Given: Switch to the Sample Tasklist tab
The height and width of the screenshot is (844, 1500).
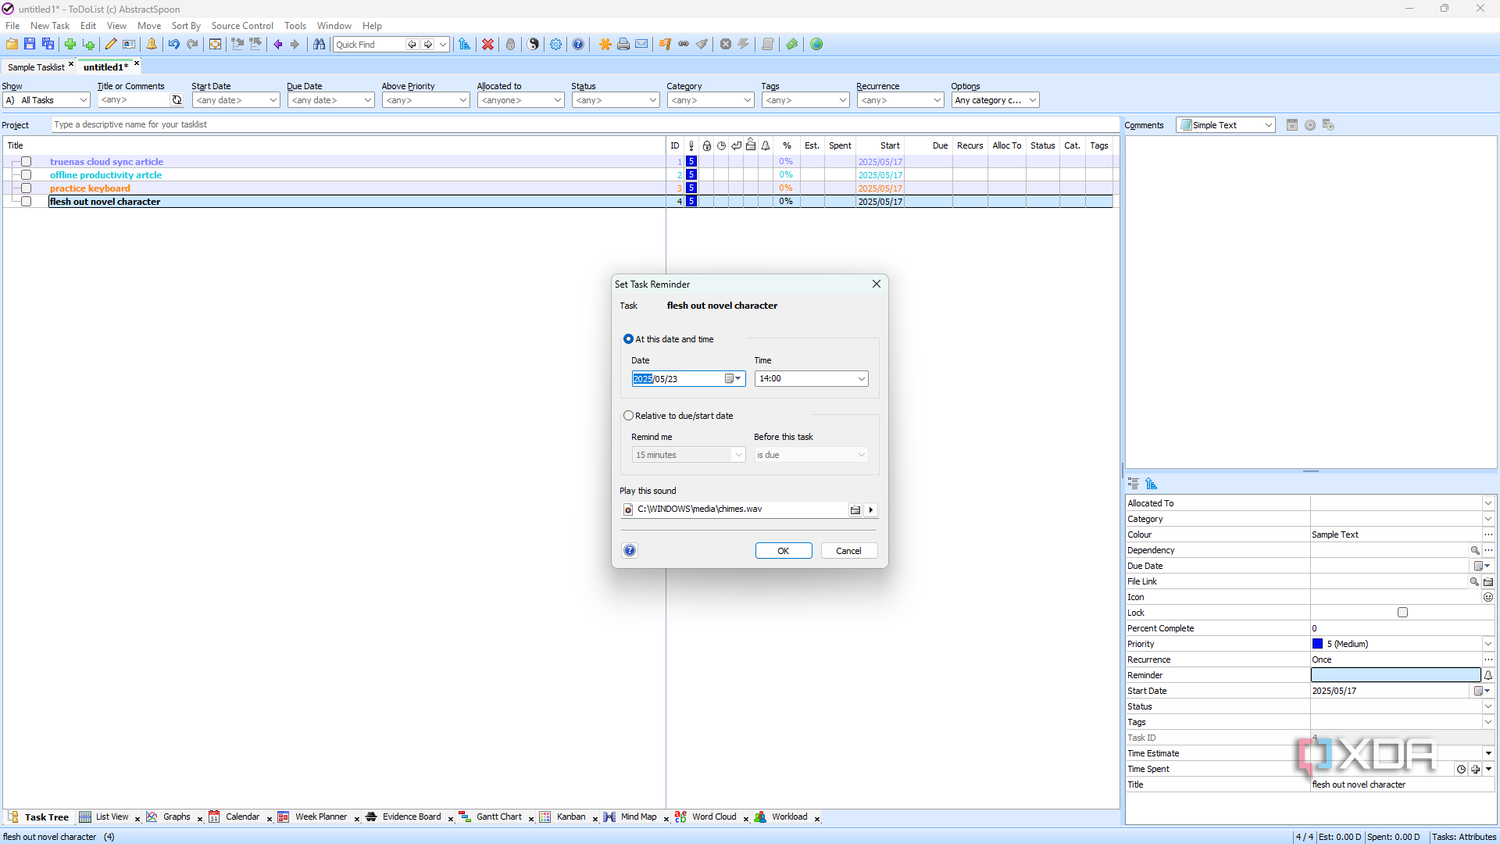Looking at the screenshot, I should [x=36, y=67].
